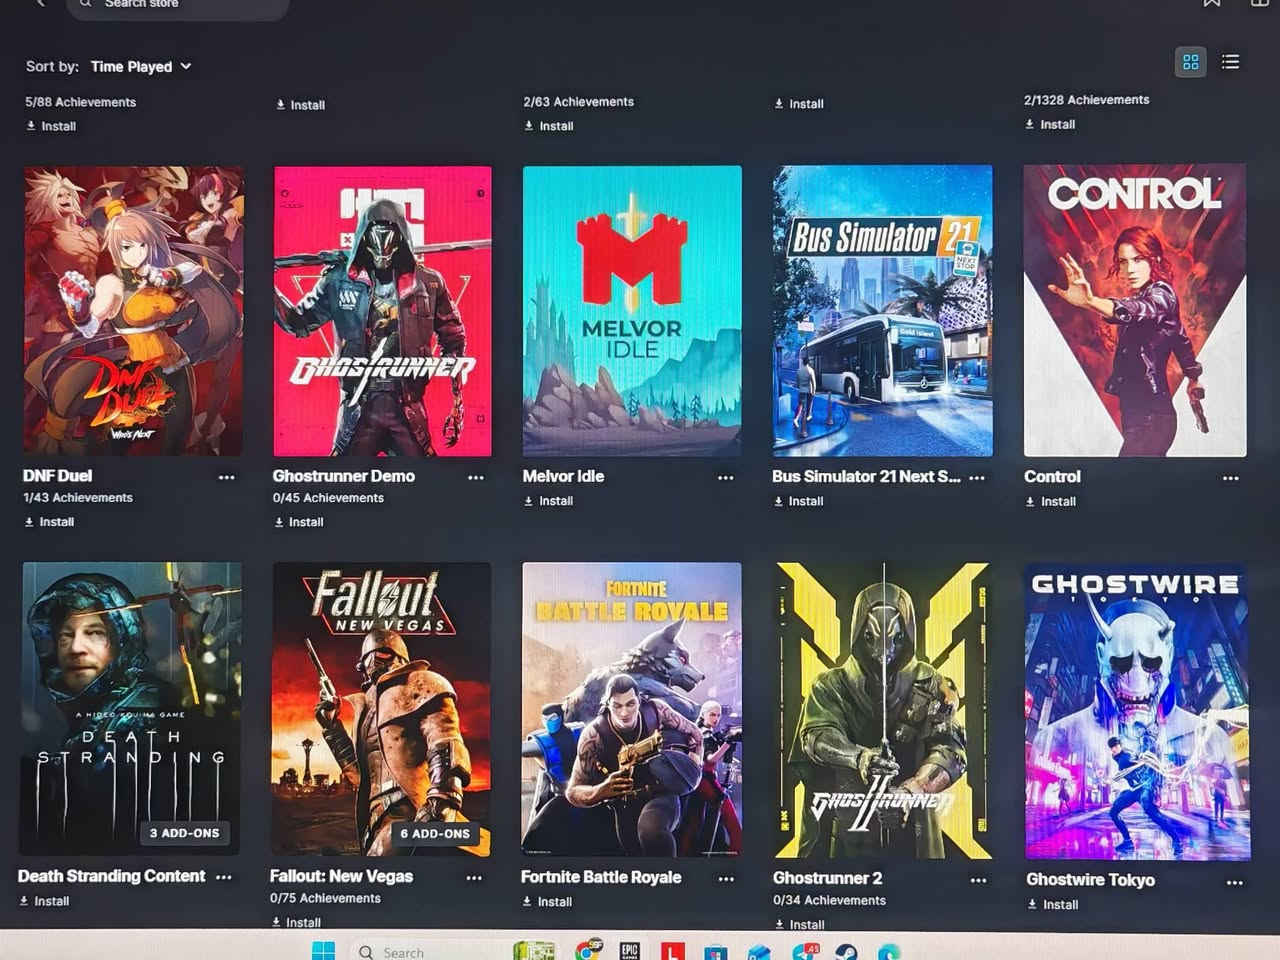Open the Ghostrunner Demo cover art
This screenshot has width=1280, height=960.
pyautogui.click(x=382, y=311)
